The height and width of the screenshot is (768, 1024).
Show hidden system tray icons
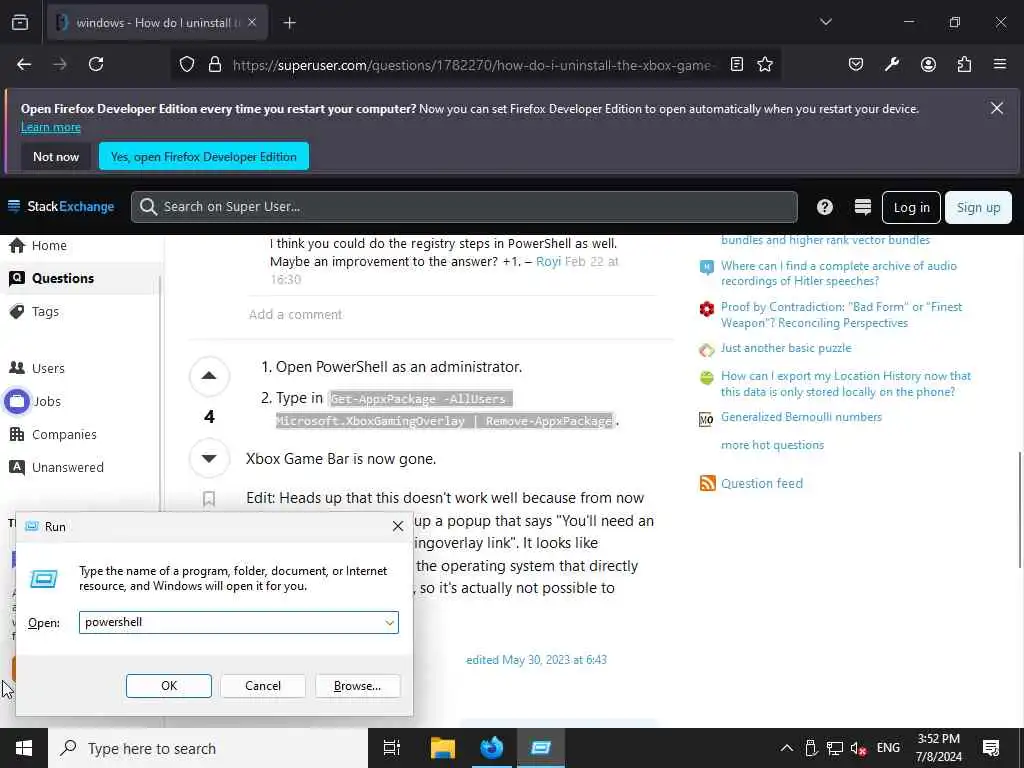(x=787, y=748)
